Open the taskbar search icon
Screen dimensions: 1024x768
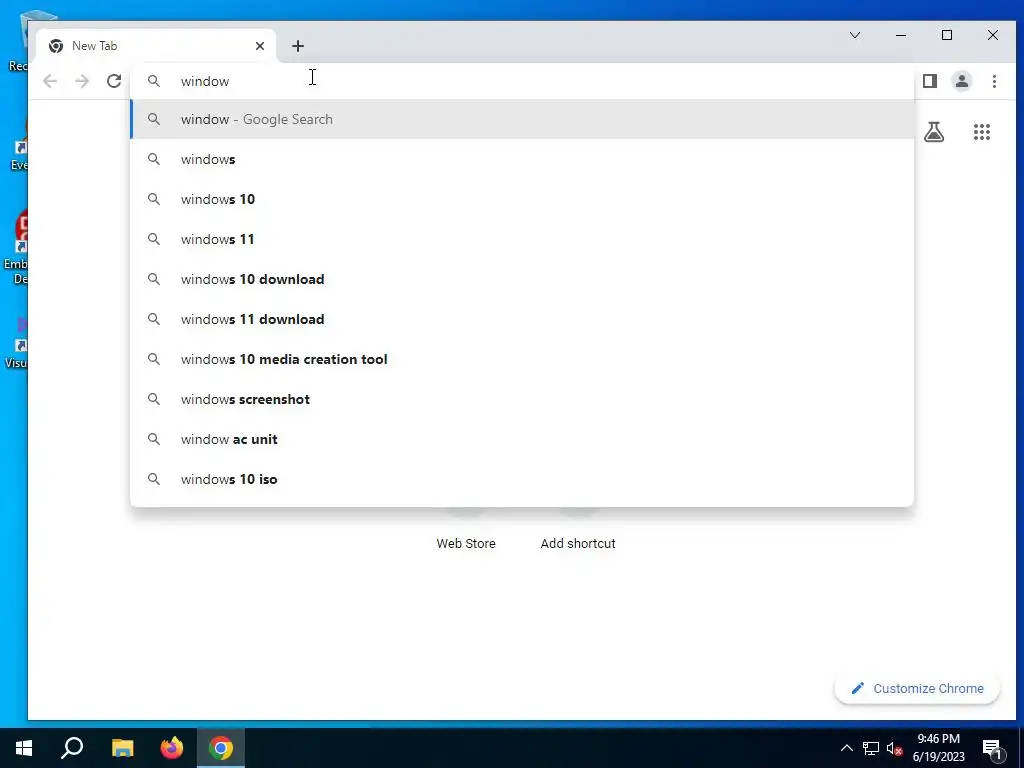pyautogui.click(x=72, y=748)
